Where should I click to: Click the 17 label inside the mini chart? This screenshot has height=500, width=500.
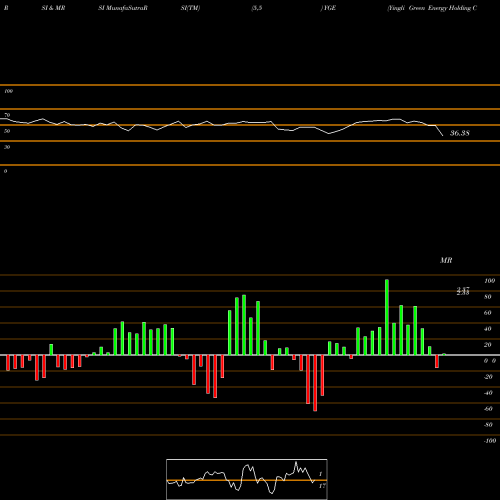click(x=322, y=486)
